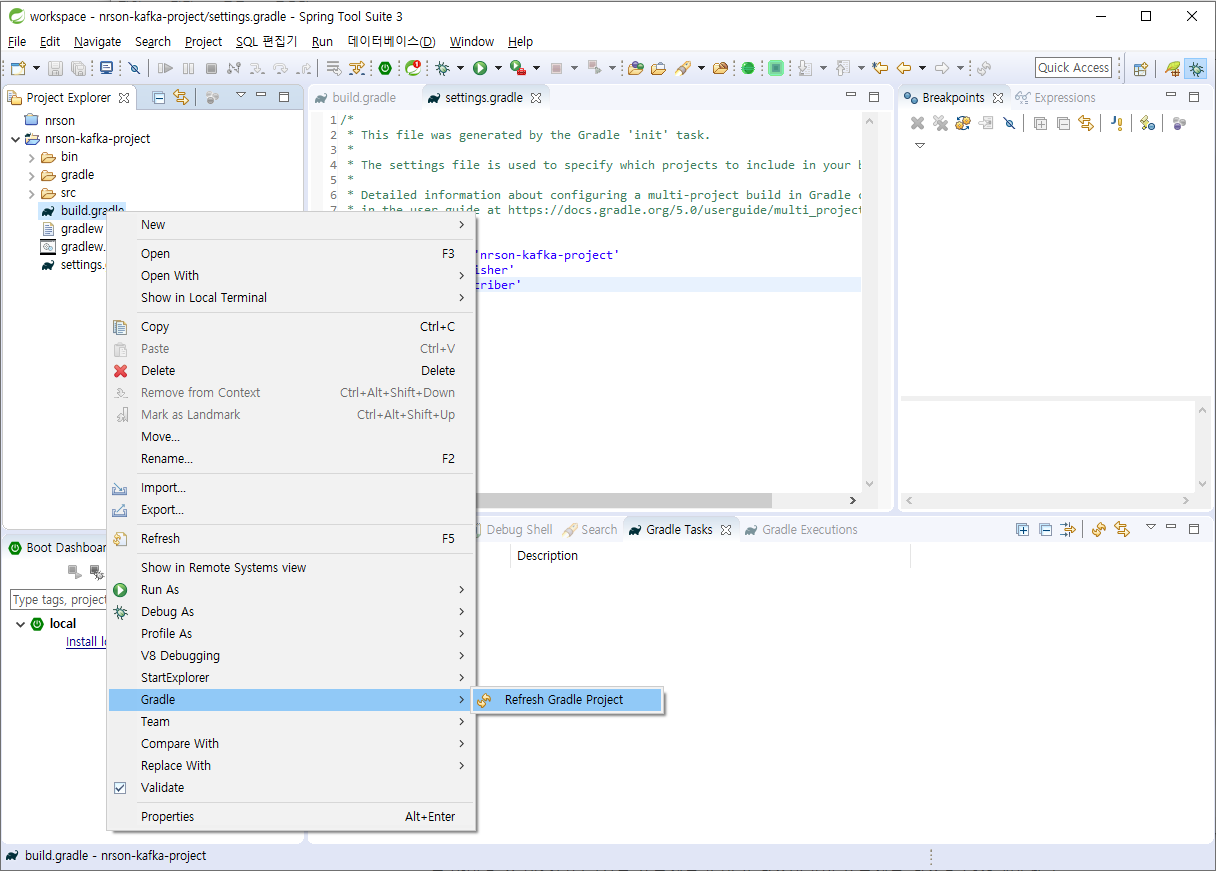
Task: Click the New wizard toolbar icon
Action: tap(18, 68)
